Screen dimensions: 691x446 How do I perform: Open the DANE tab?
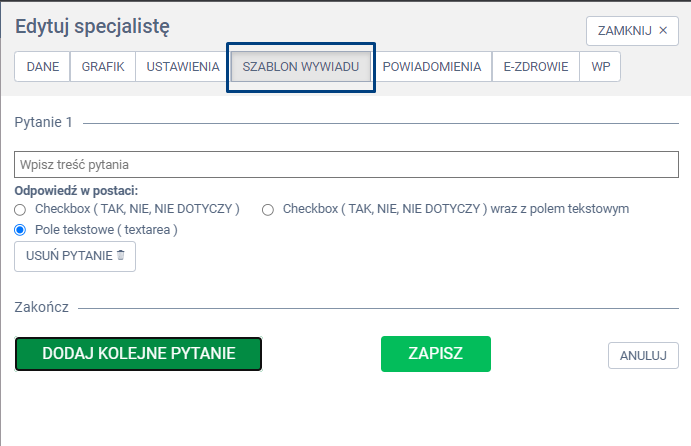42,67
